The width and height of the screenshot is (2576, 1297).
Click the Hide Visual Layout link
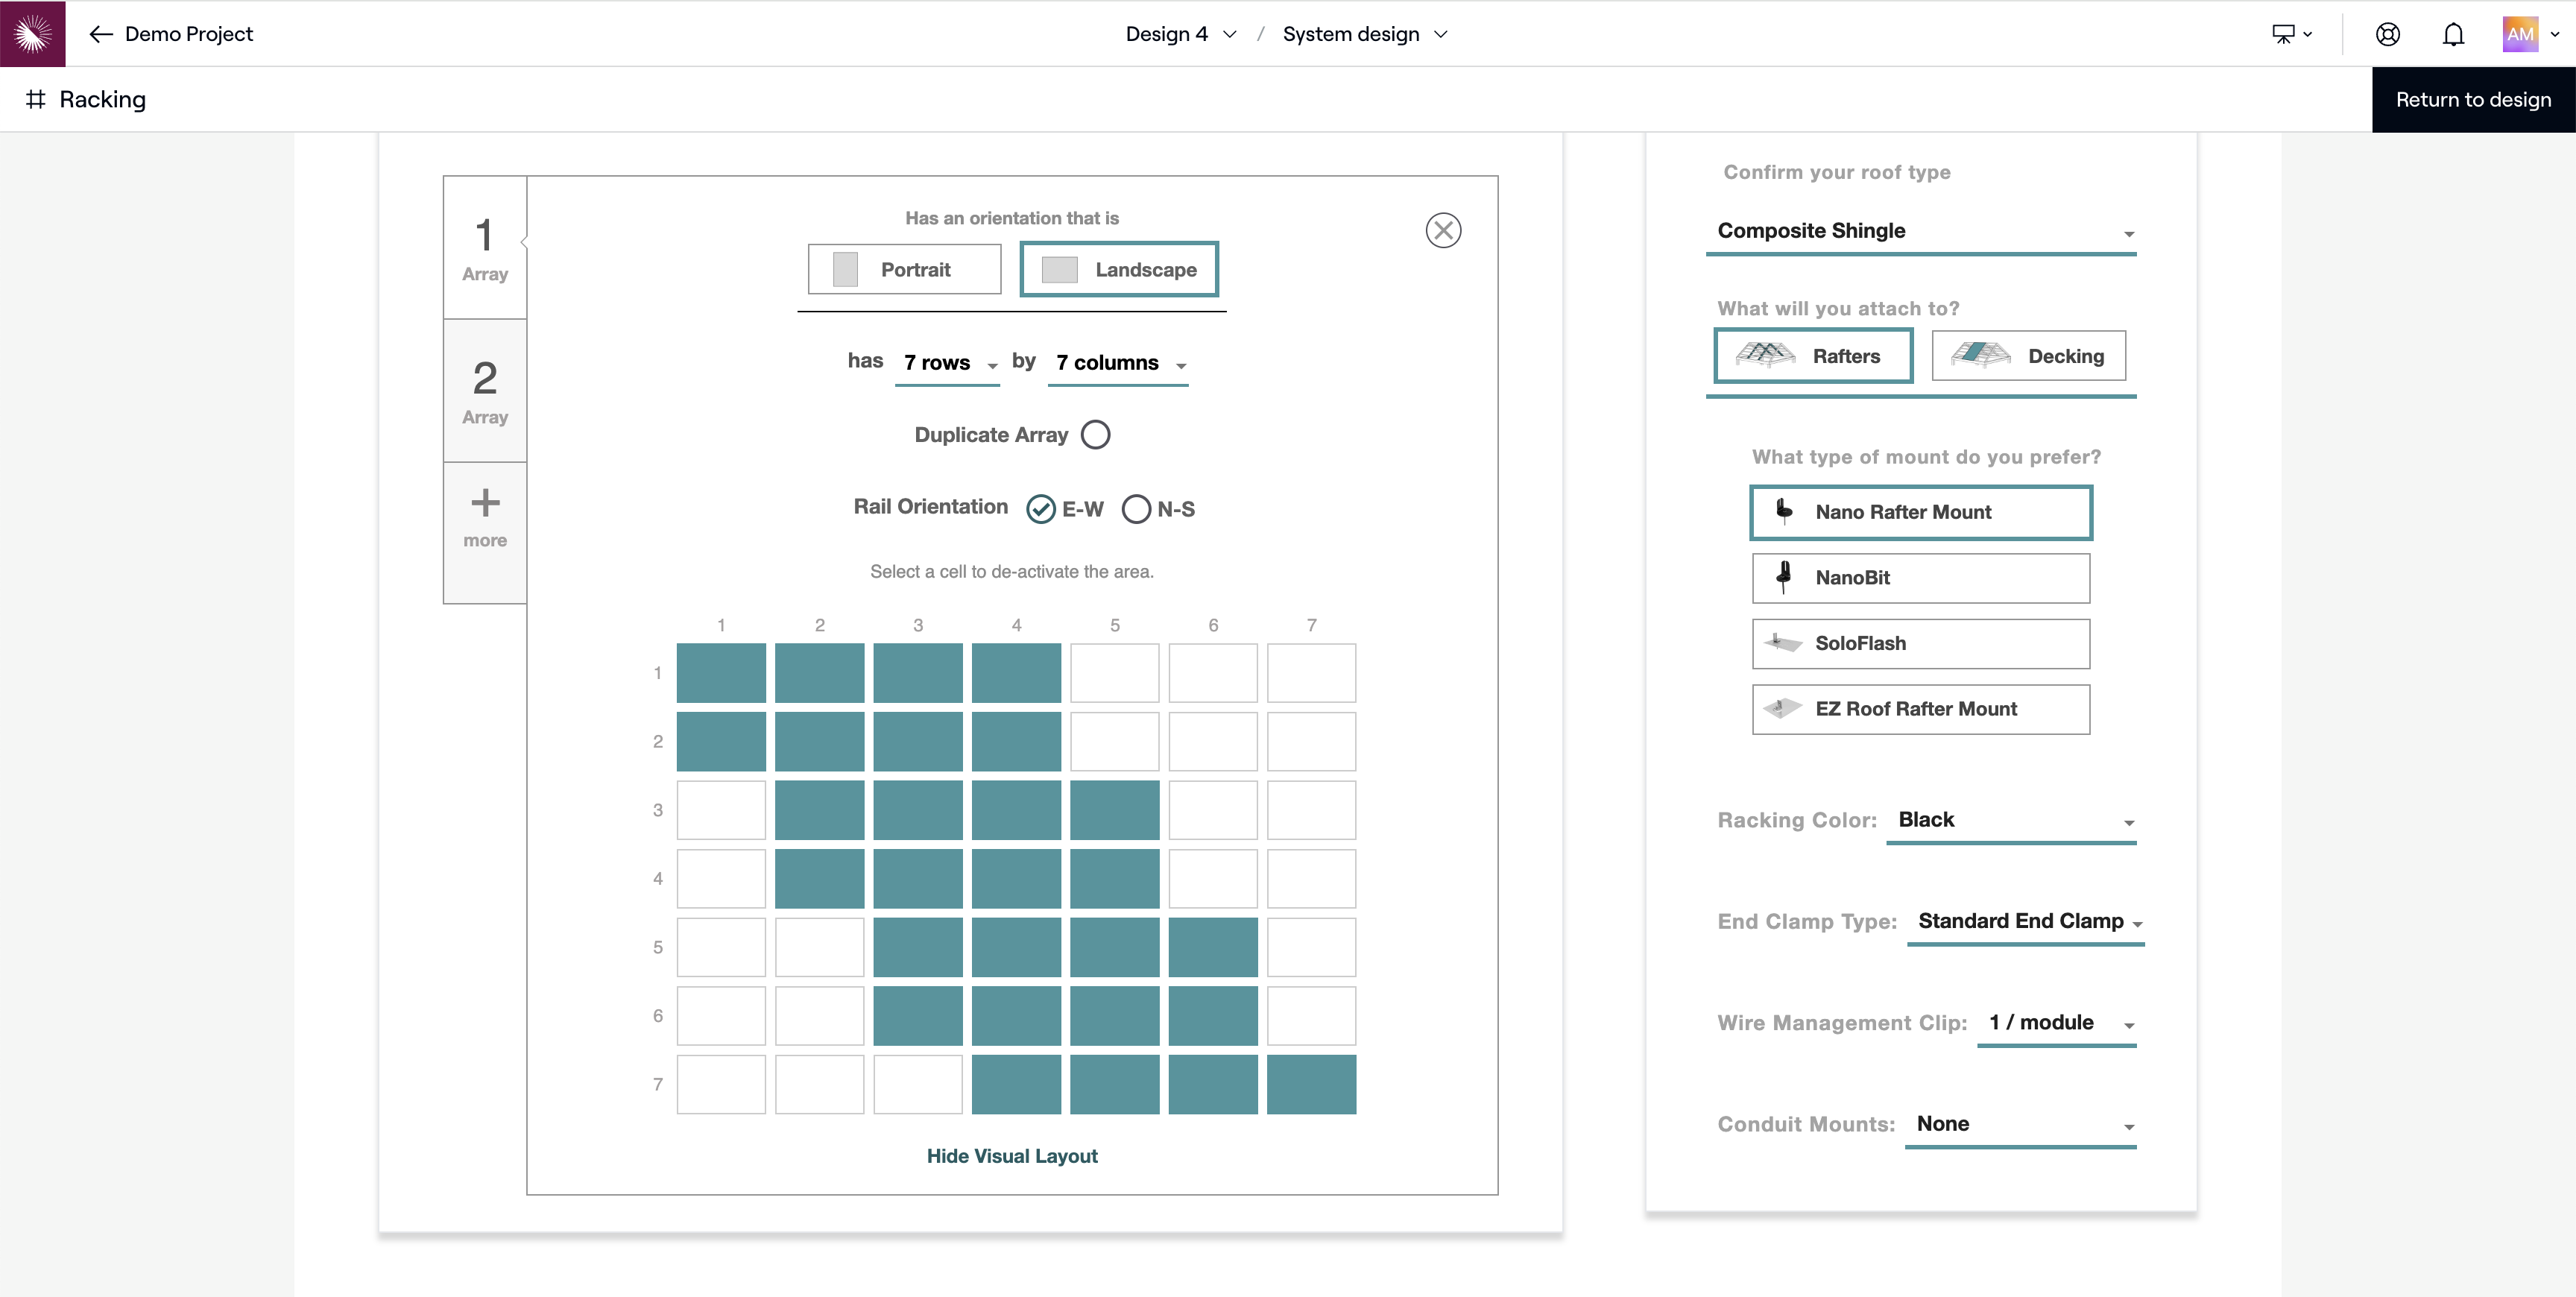pos(1011,1156)
